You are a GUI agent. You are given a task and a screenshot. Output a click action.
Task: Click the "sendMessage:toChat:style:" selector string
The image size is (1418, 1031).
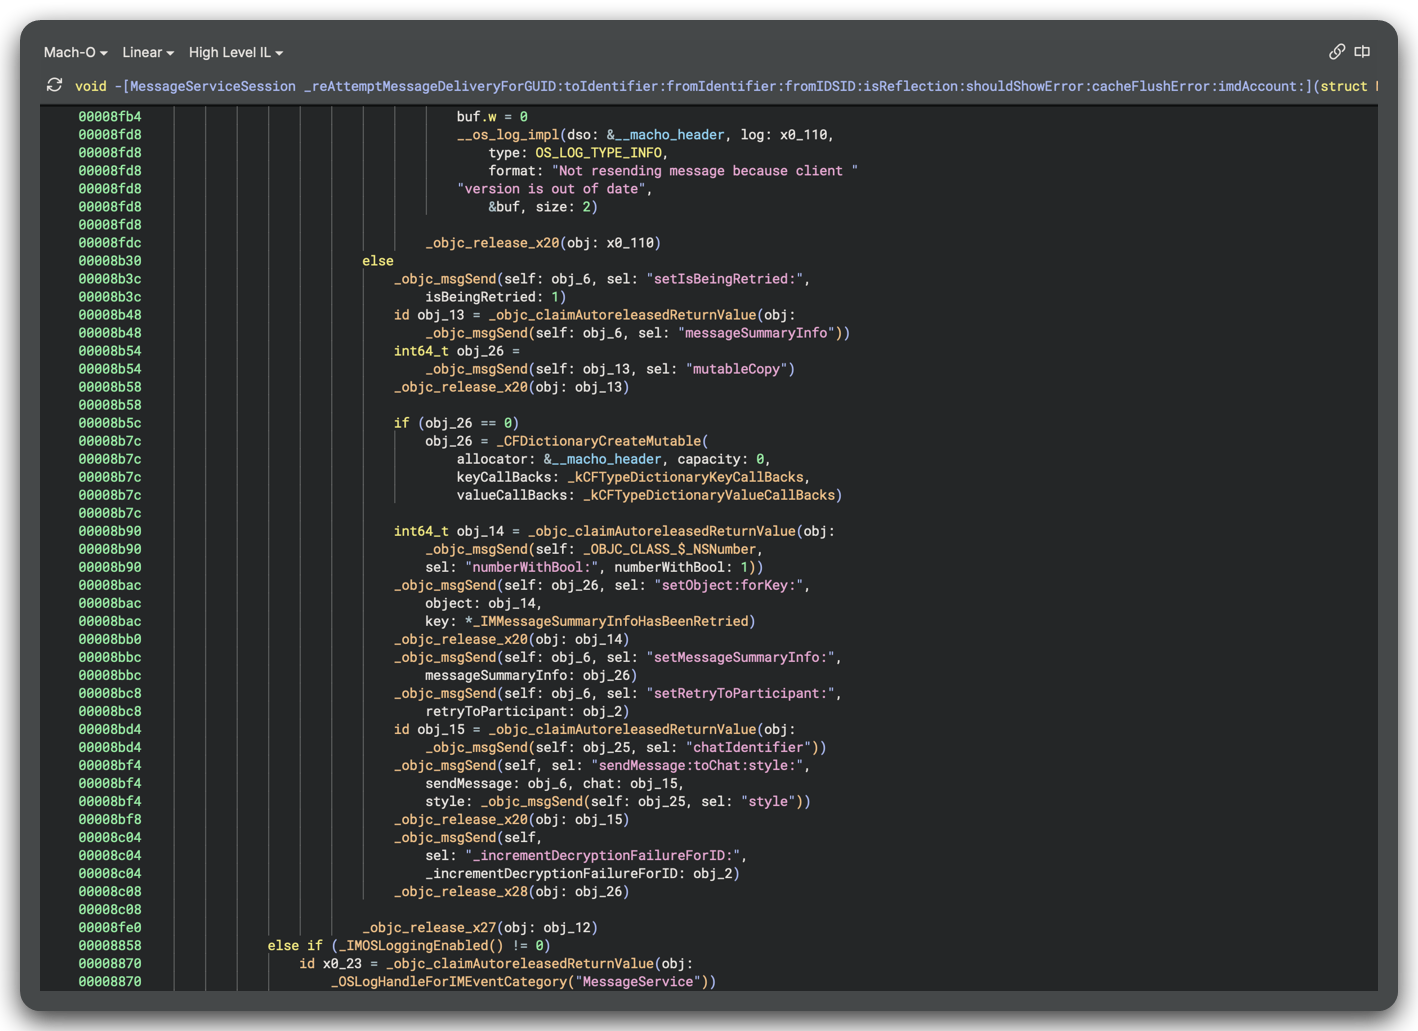pyautogui.click(x=697, y=765)
